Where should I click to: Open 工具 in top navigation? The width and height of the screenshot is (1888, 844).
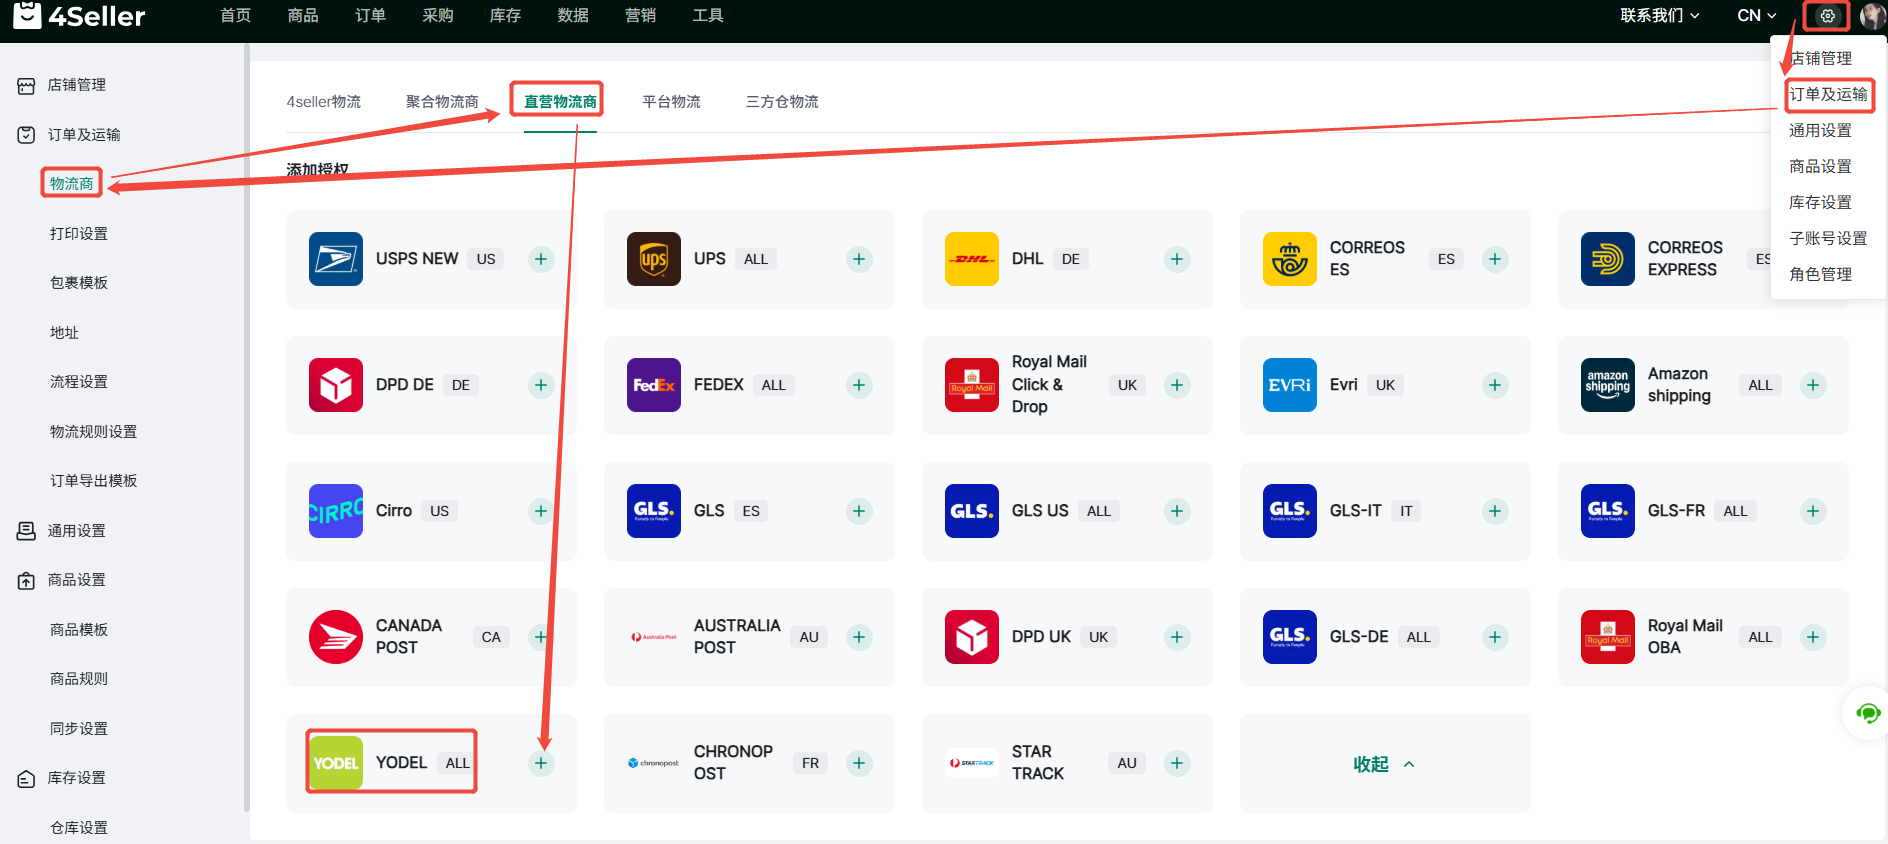pyautogui.click(x=708, y=16)
